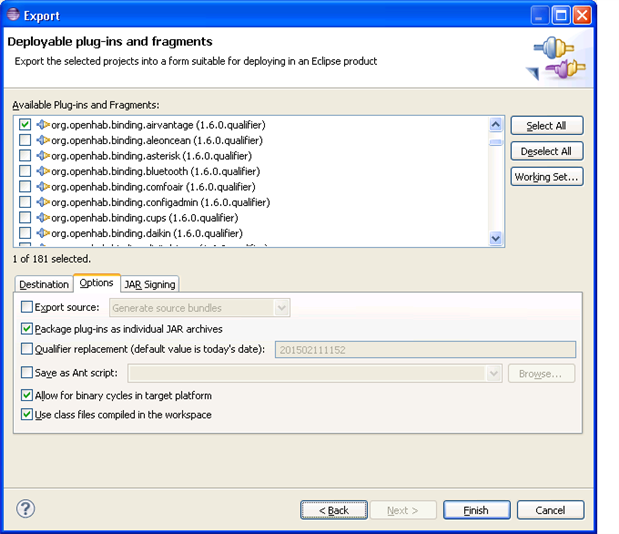Uncheck the org.openhab.binding.airvantage checkbox

25,124
